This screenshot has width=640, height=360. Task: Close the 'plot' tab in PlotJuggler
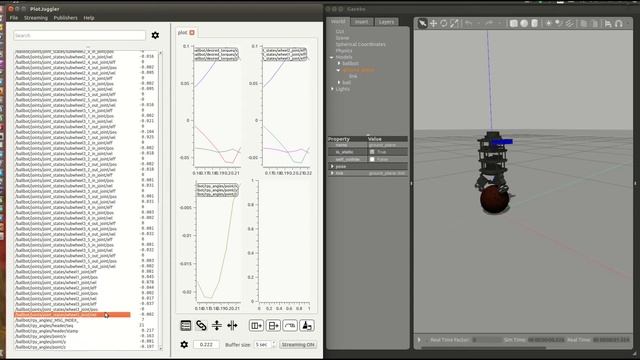point(192,32)
